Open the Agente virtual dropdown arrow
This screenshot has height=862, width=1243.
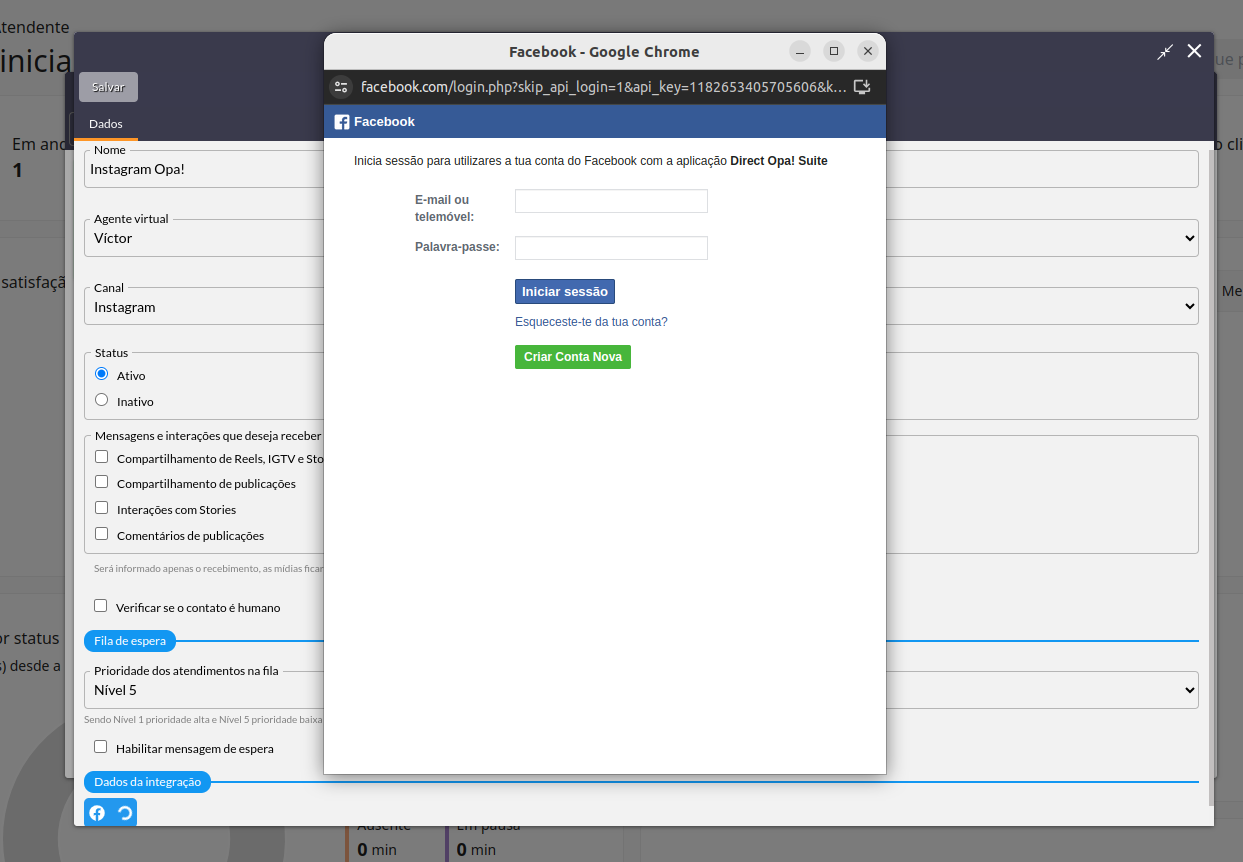coord(1189,238)
